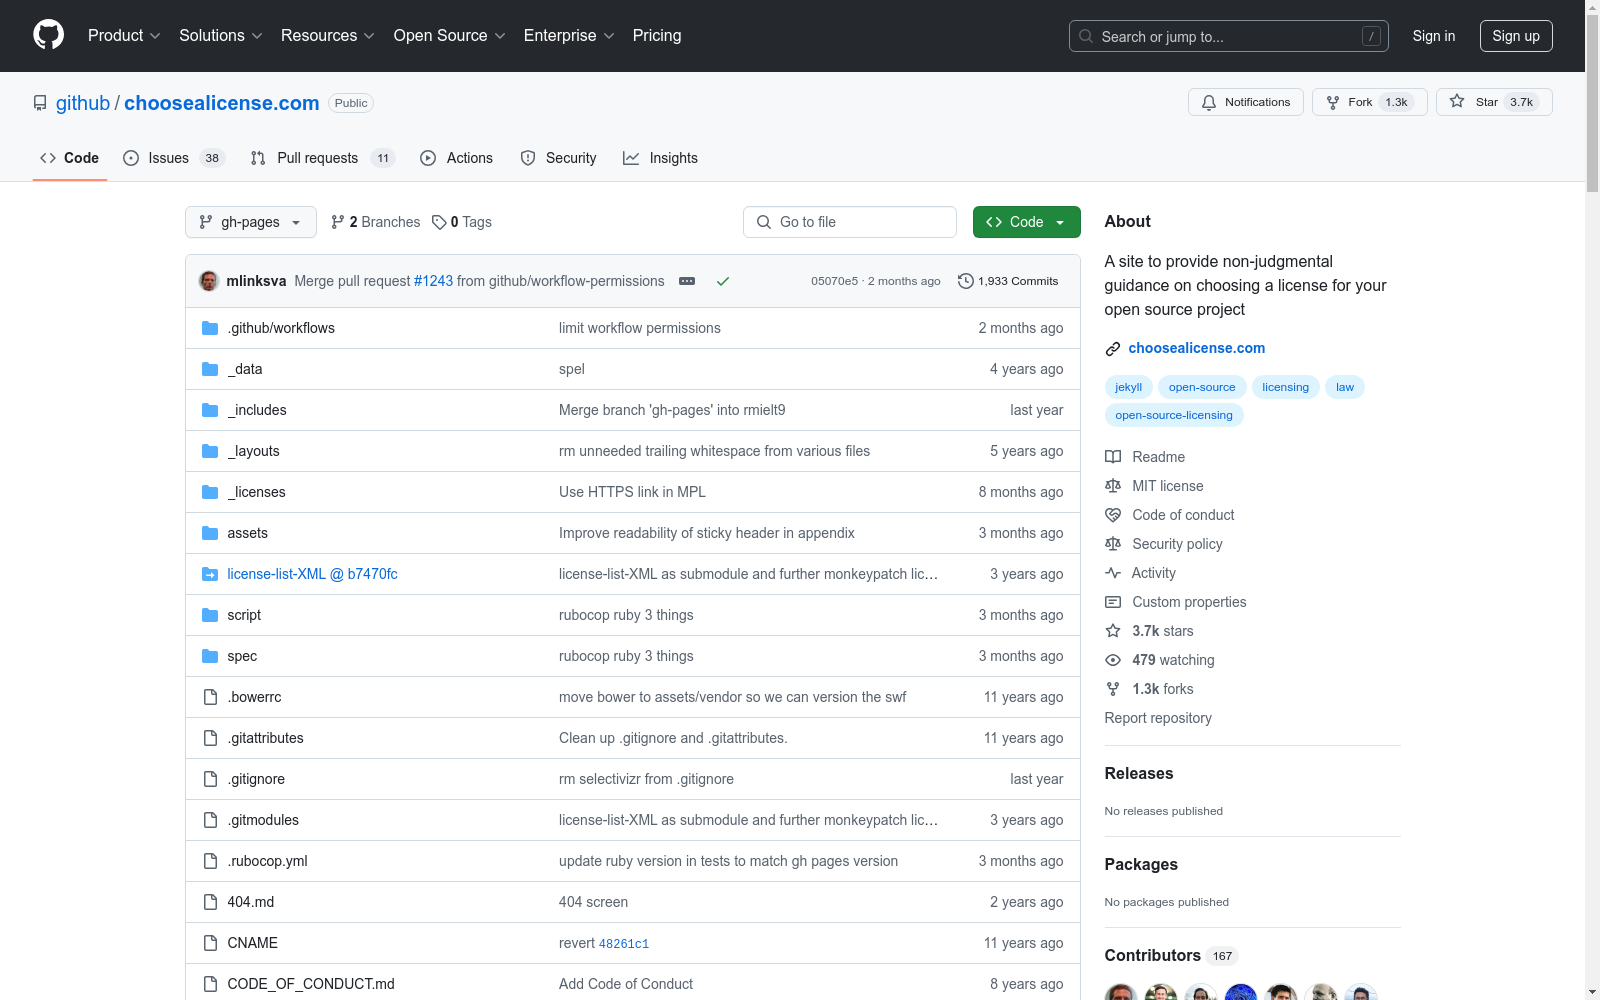The height and width of the screenshot is (1000, 1600).
Task: Click the watching eye icon
Action: (x=1113, y=660)
